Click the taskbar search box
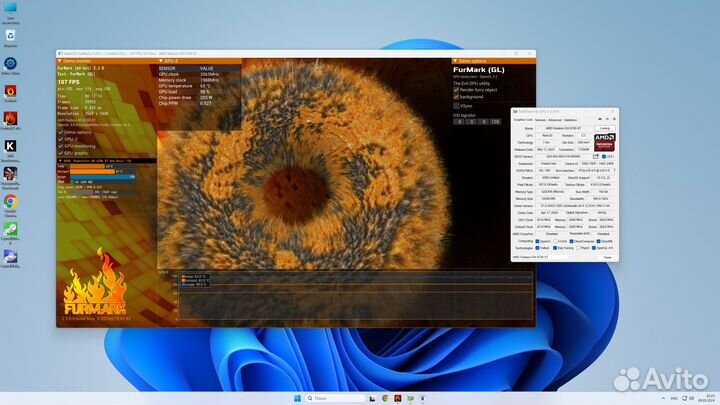This screenshot has width=720, height=405. pos(335,398)
